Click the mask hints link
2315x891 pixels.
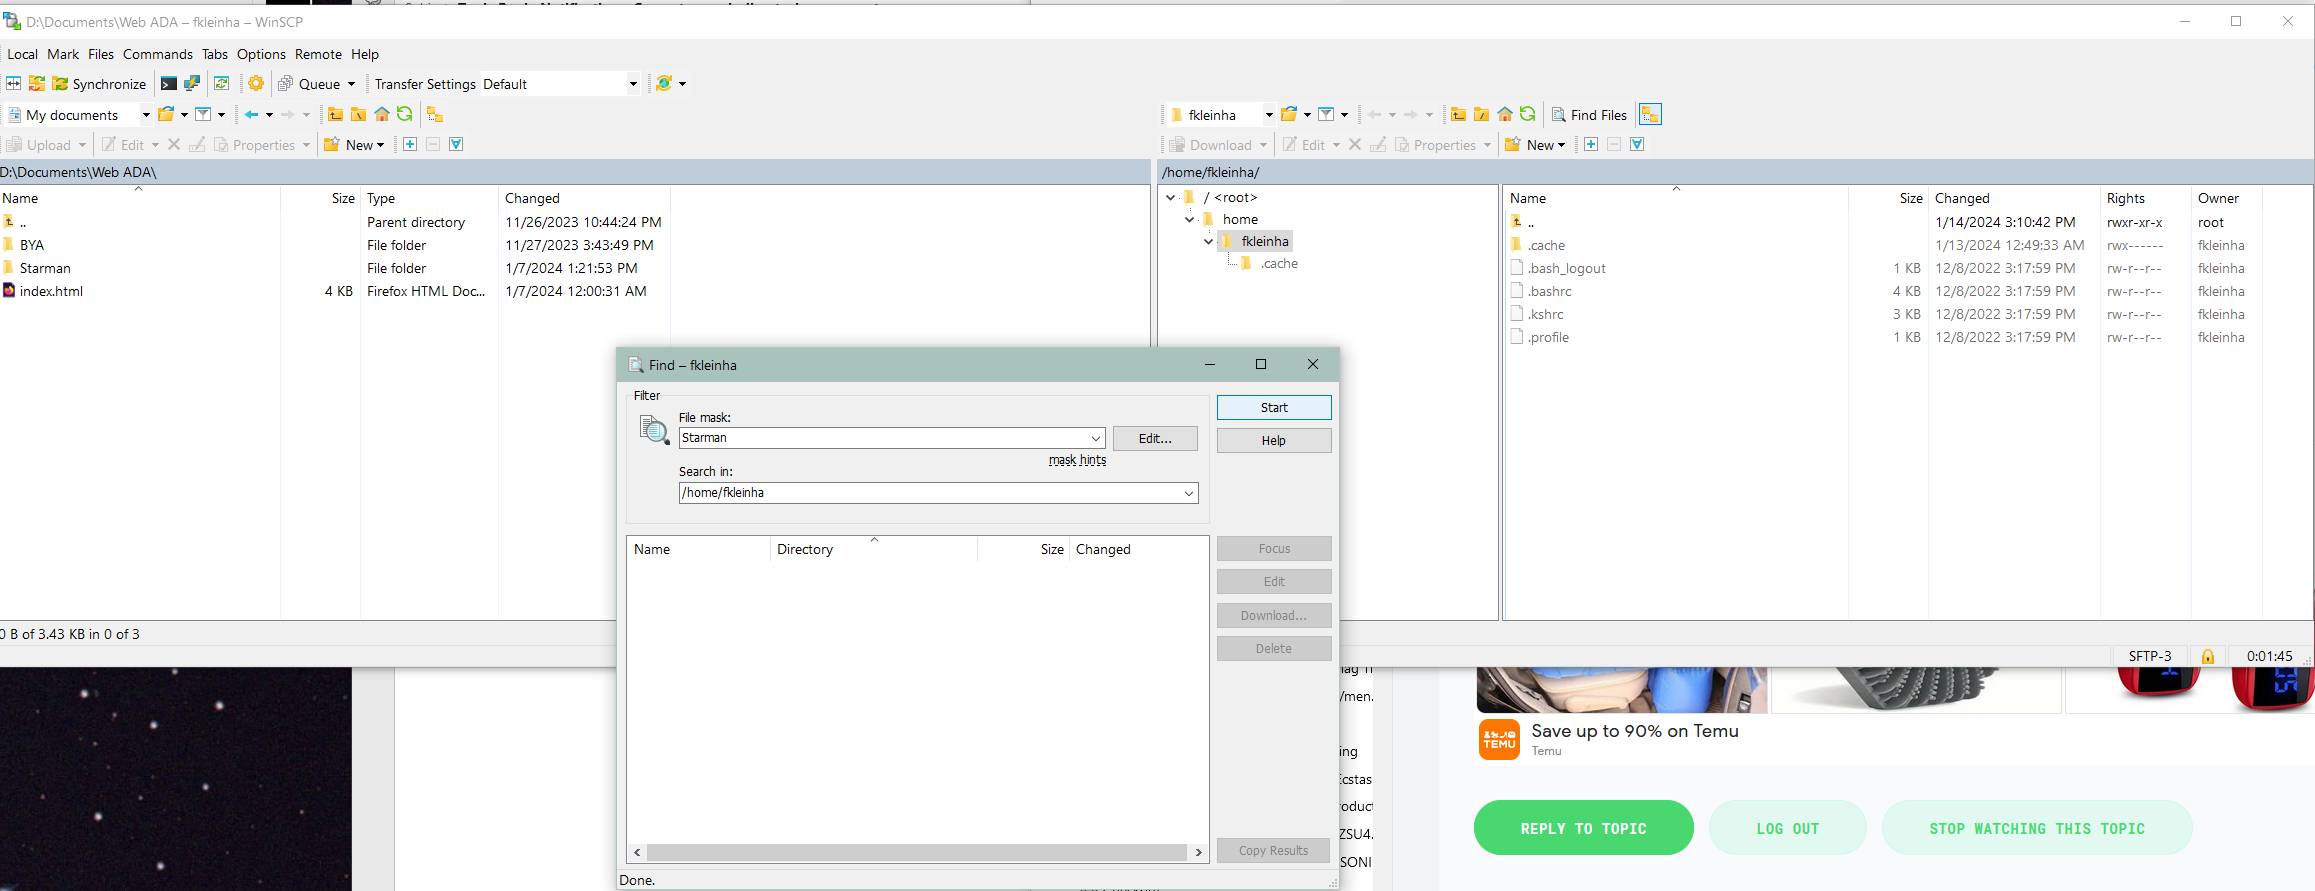(x=1076, y=460)
